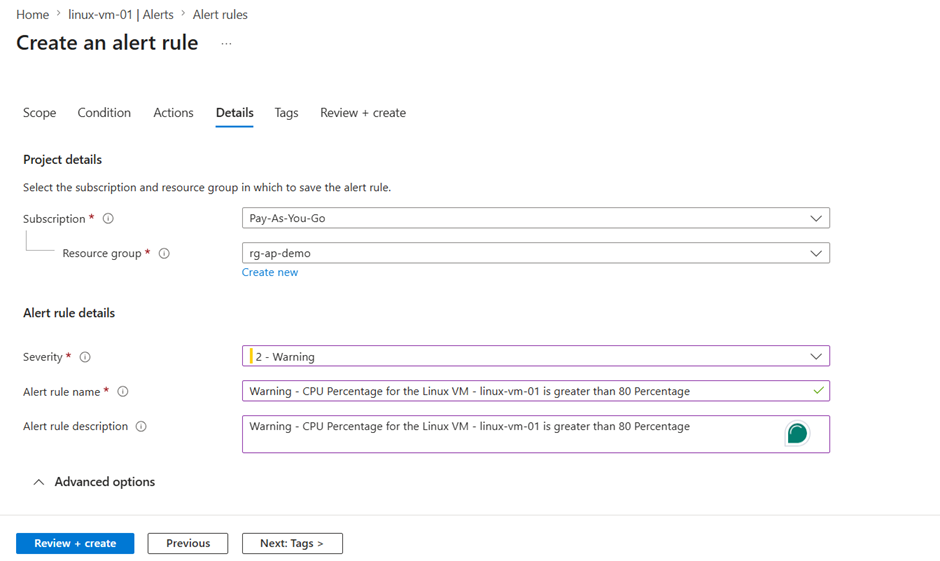Click the Project details heading text

tap(62, 159)
